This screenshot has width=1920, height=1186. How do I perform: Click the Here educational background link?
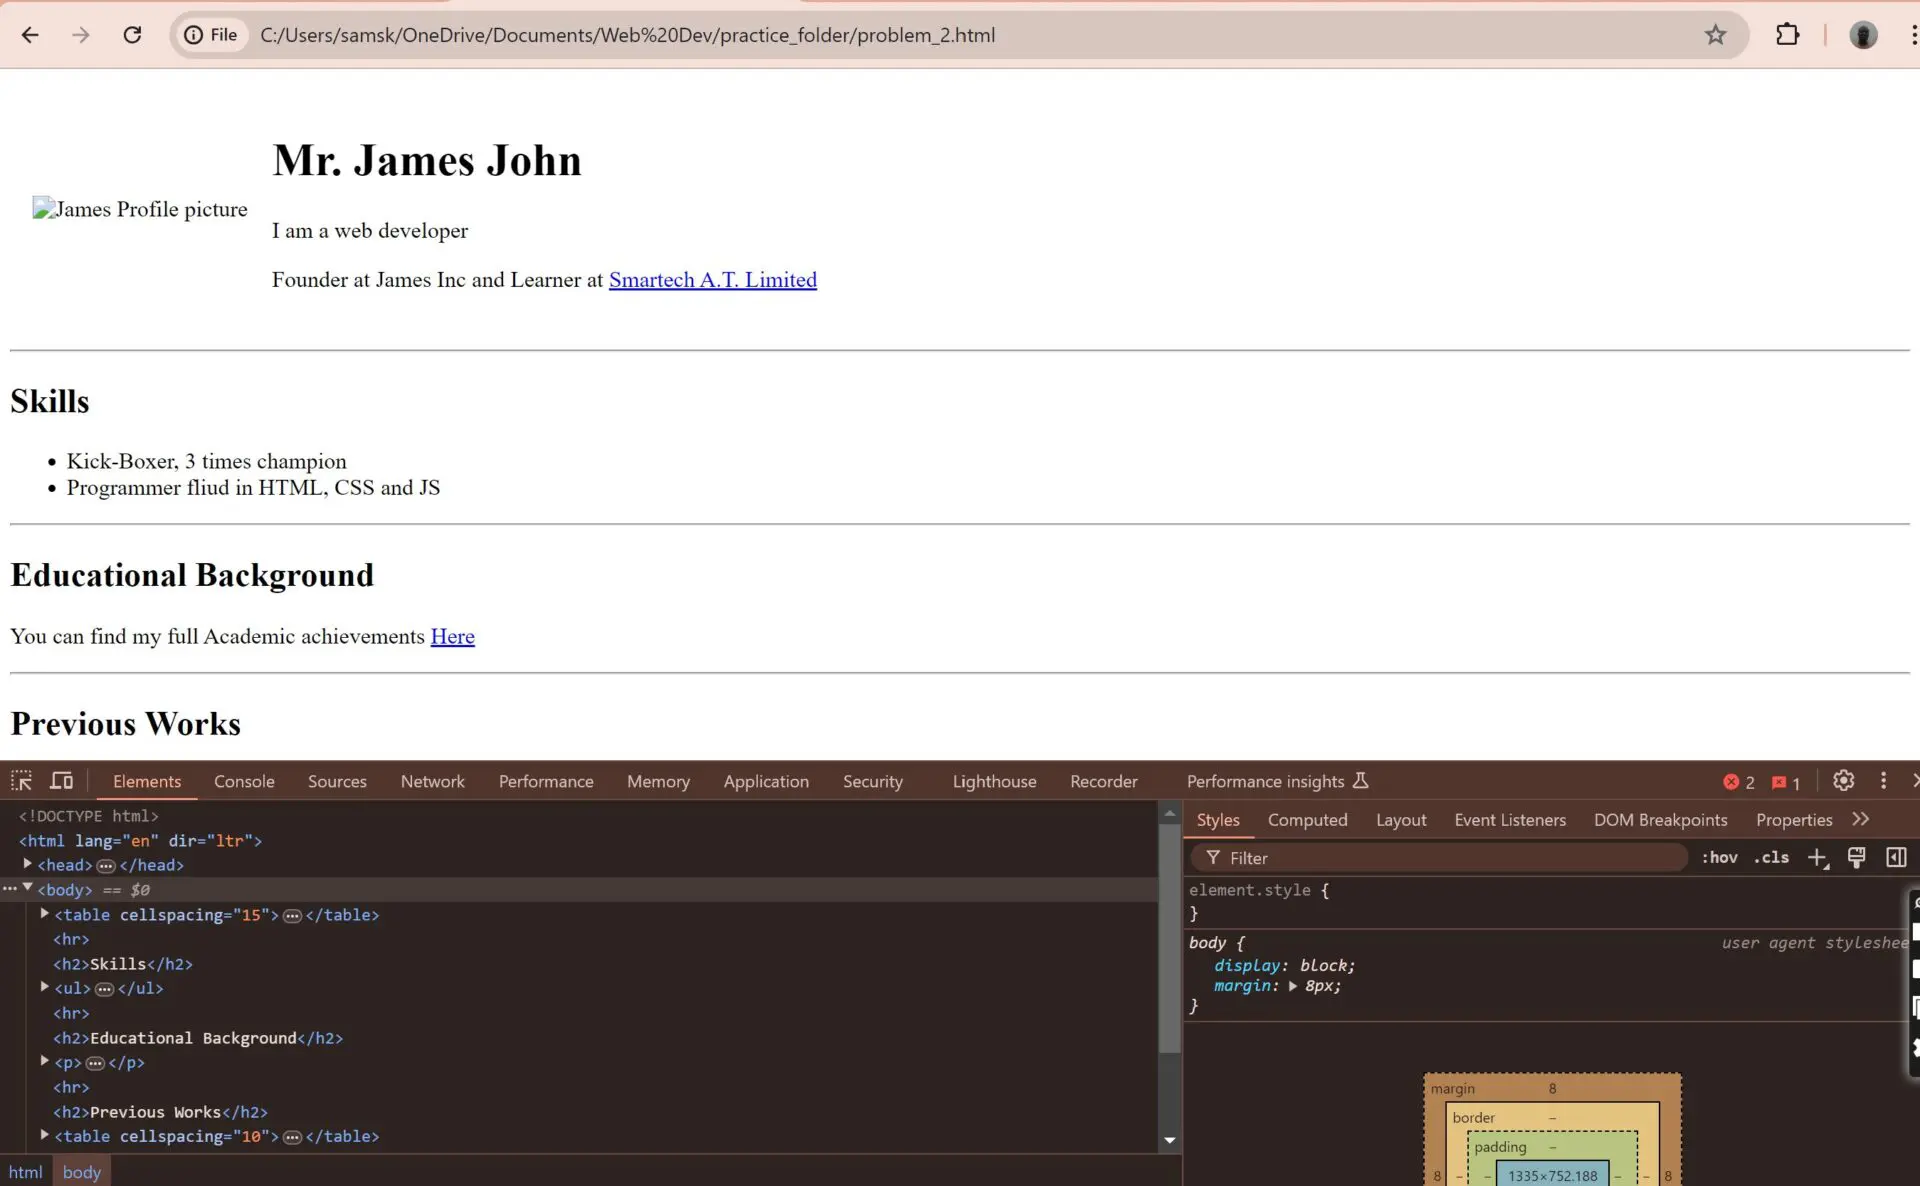(451, 636)
